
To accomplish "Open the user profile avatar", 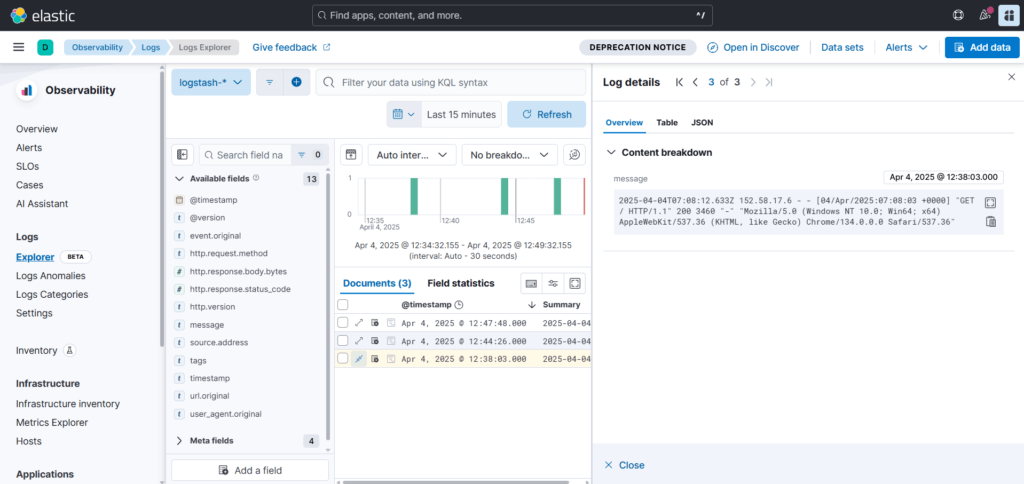I will 1007,15.
